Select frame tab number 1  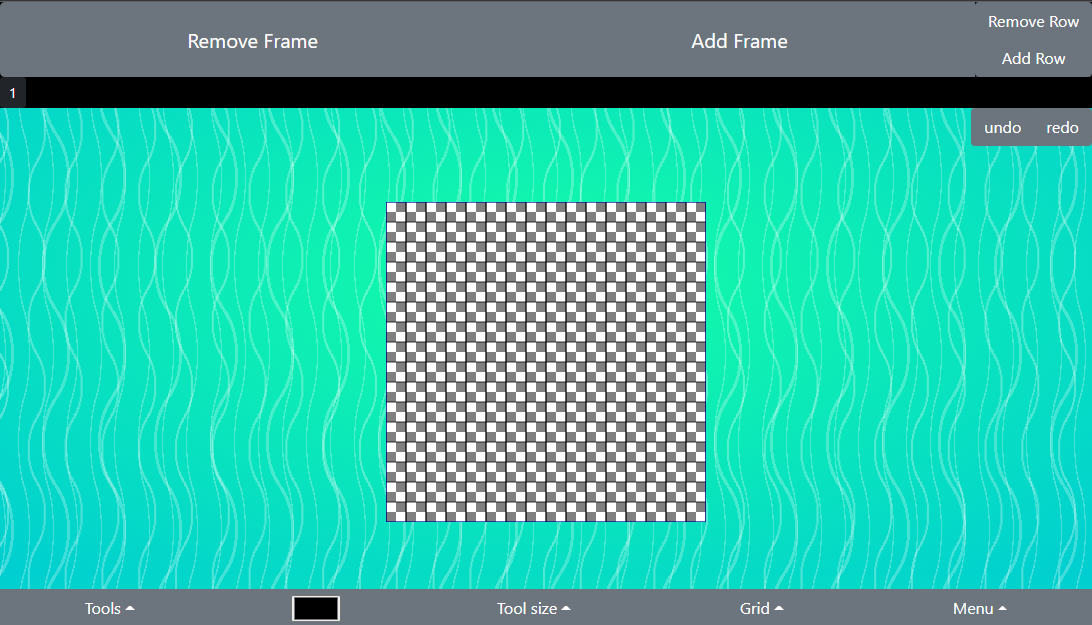(x=12, y=93)
